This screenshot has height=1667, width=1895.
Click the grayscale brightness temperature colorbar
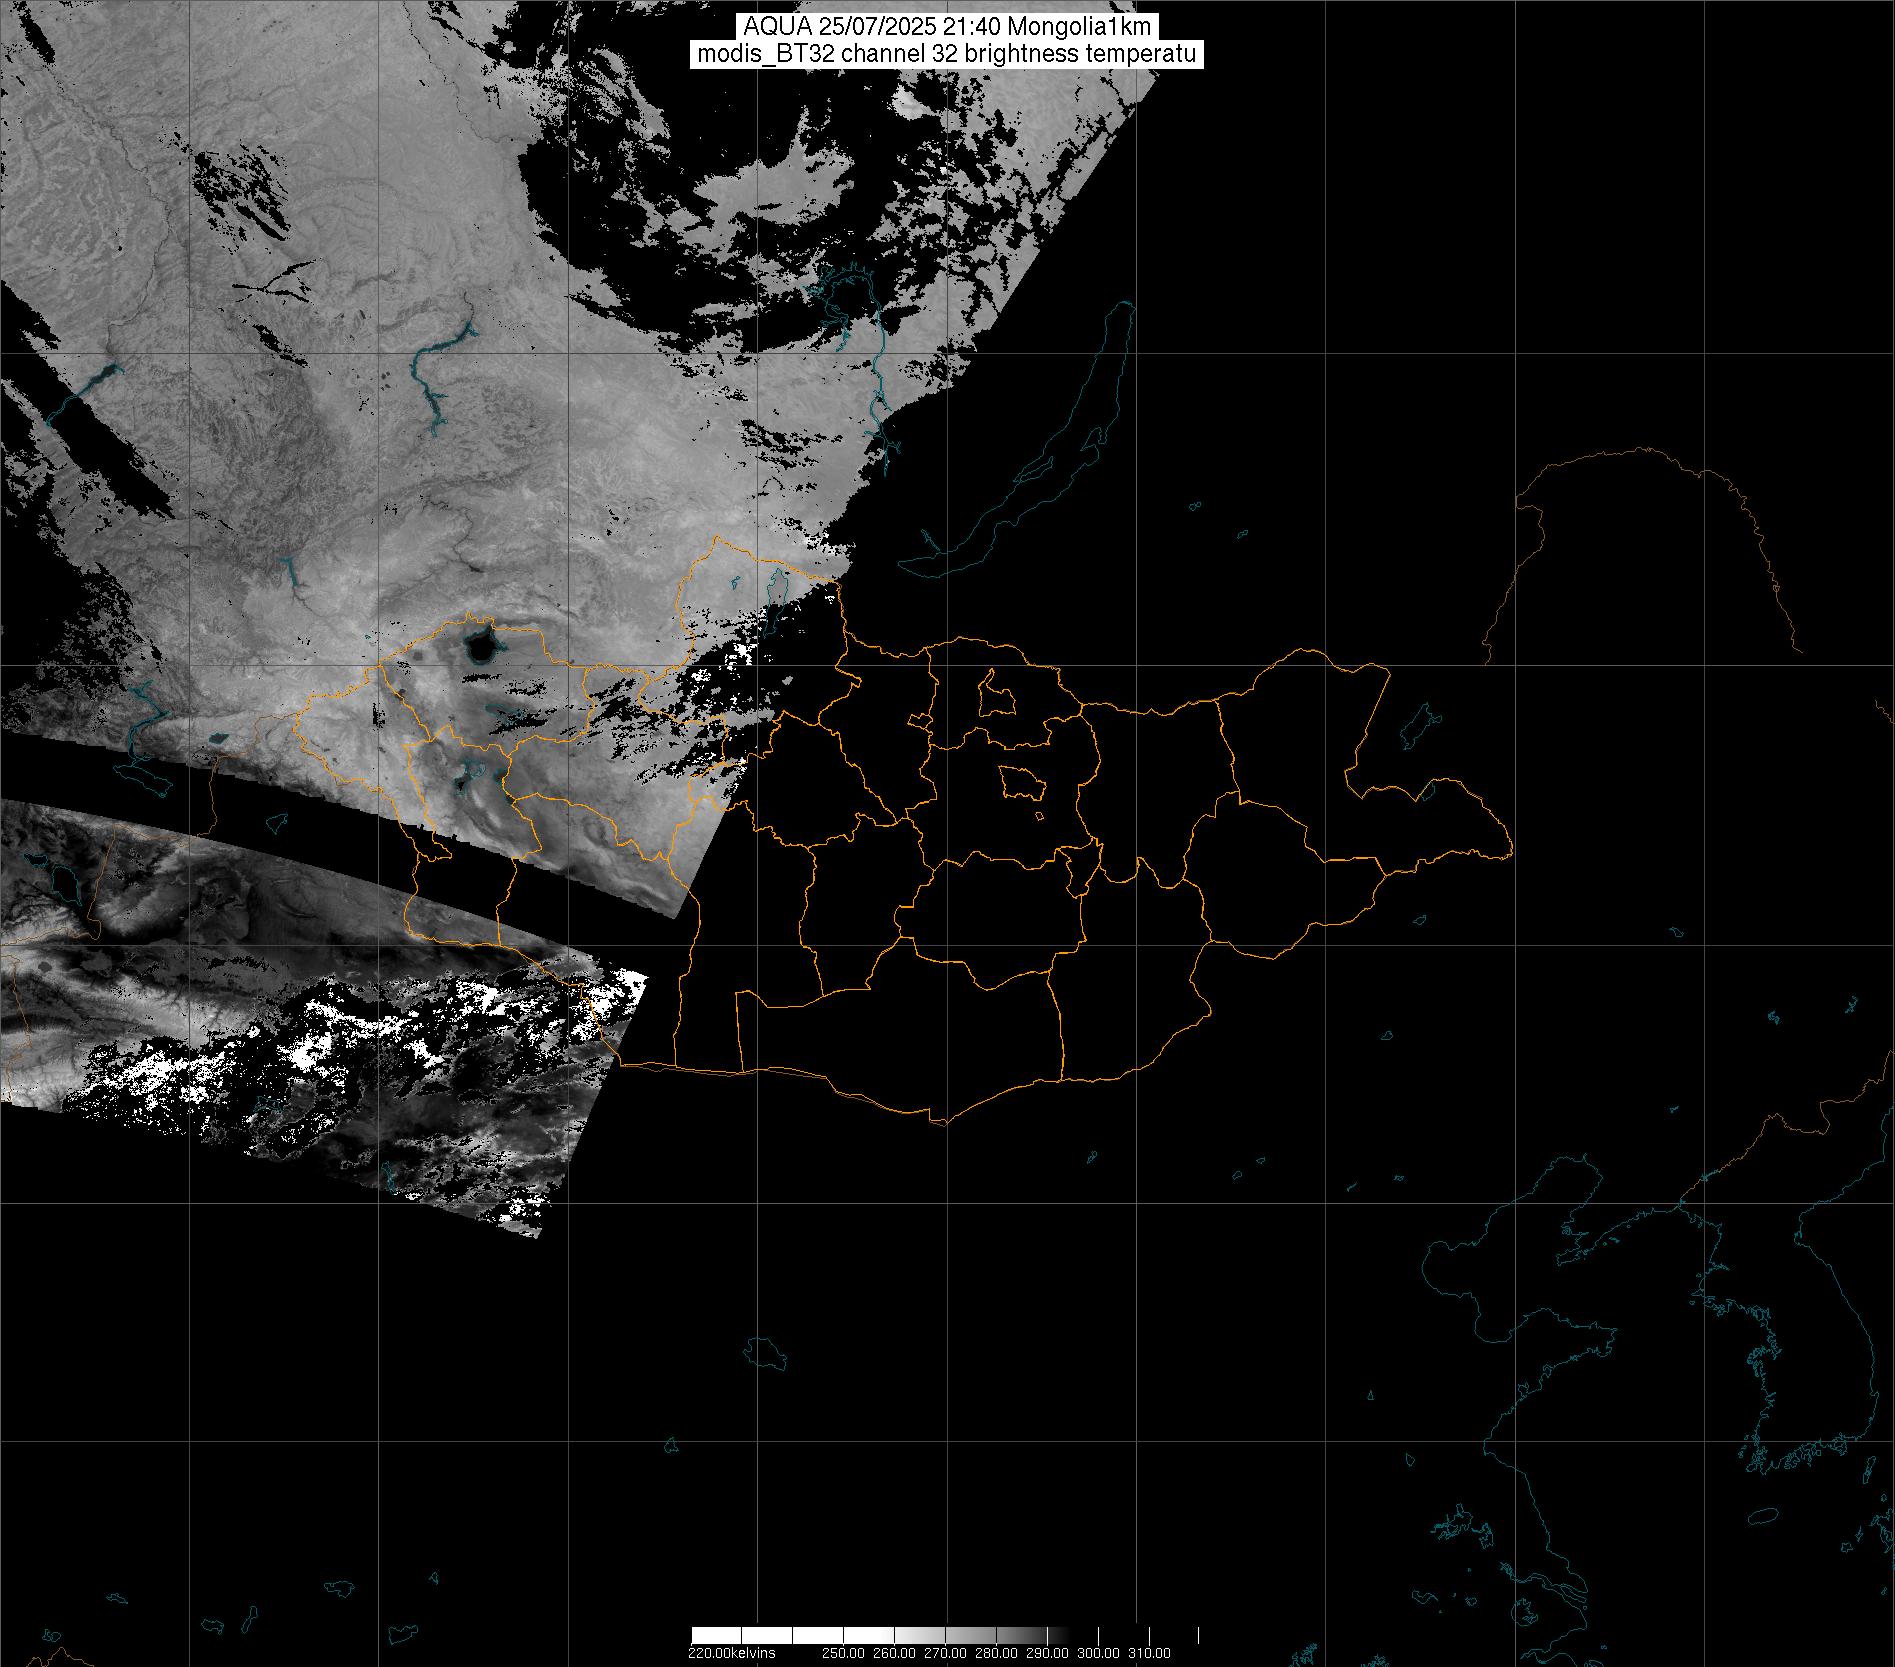(x=945, y=1635)
